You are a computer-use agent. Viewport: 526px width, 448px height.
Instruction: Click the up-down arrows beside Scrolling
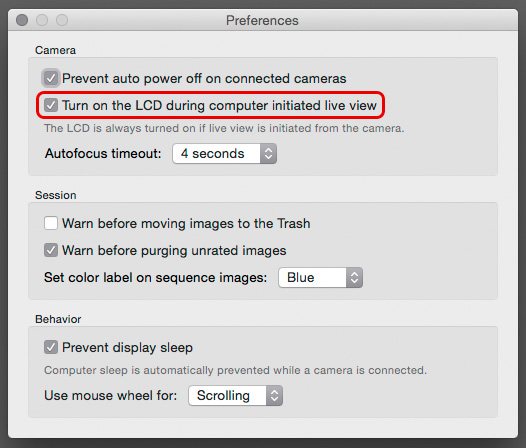pos(274,396)
